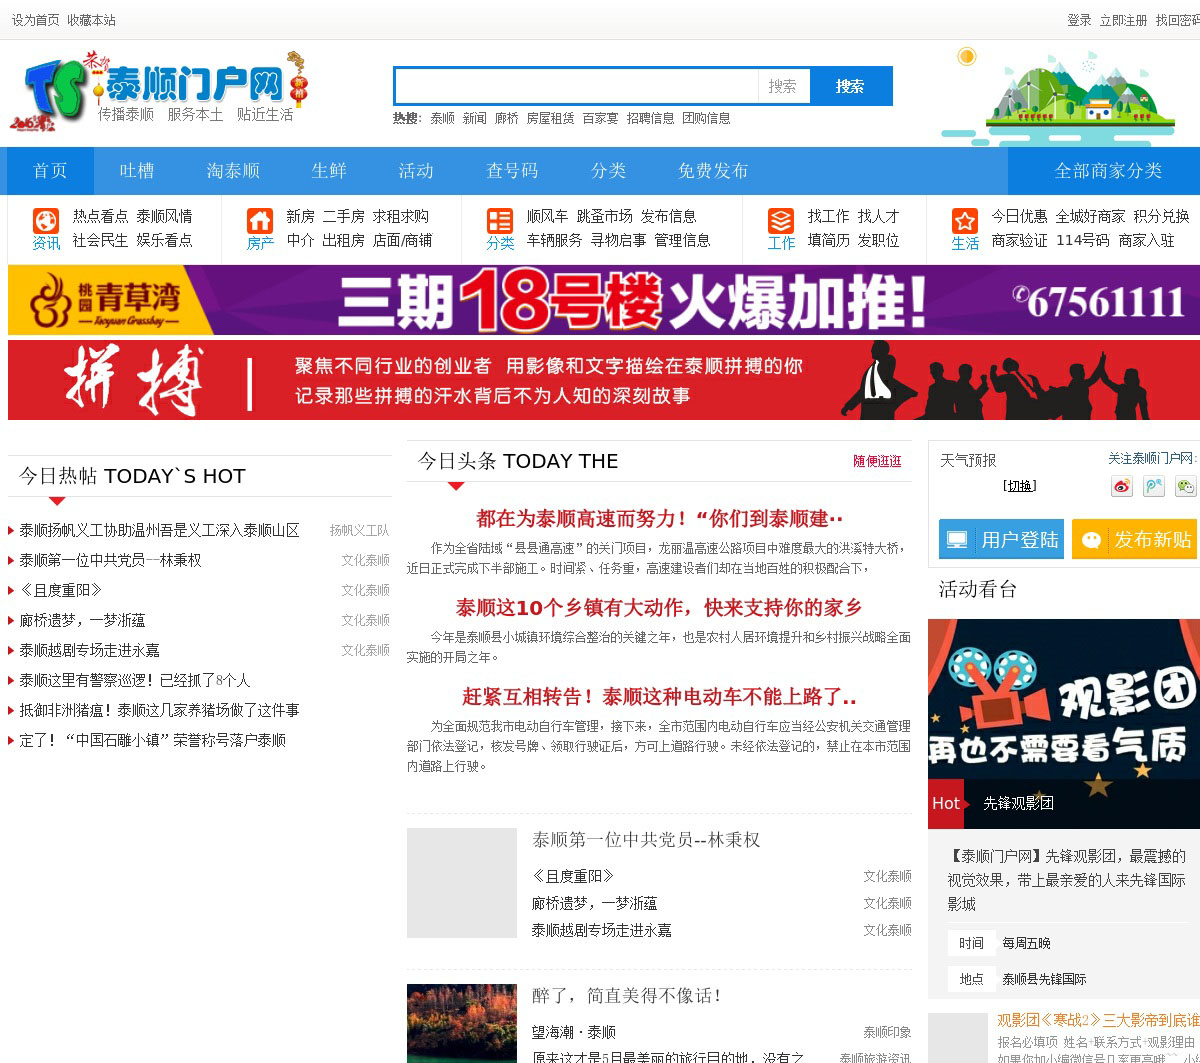
Task: Open the 分类 list icon
Action: pyautogui.click(x=500, y=220)
